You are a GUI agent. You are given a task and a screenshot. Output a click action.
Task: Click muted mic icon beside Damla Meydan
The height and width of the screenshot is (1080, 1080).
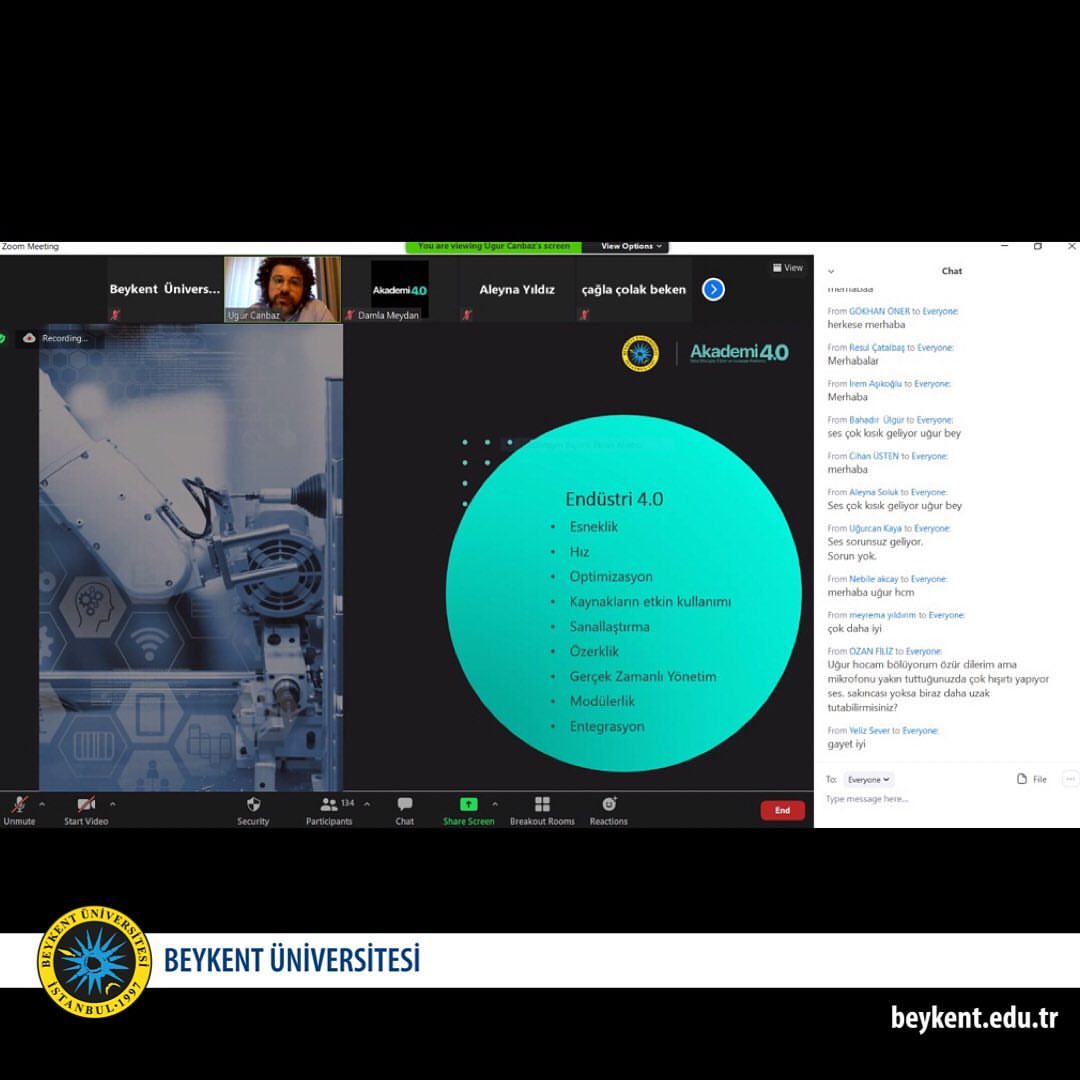350,315
